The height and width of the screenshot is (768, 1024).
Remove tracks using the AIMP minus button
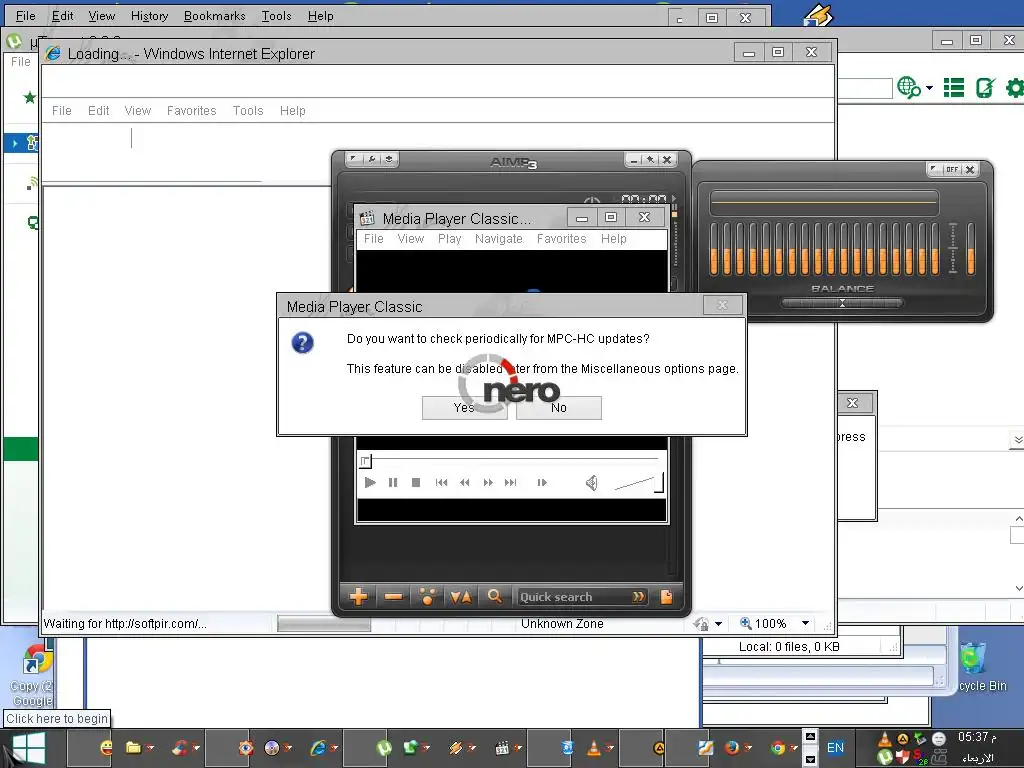[393, 596]
